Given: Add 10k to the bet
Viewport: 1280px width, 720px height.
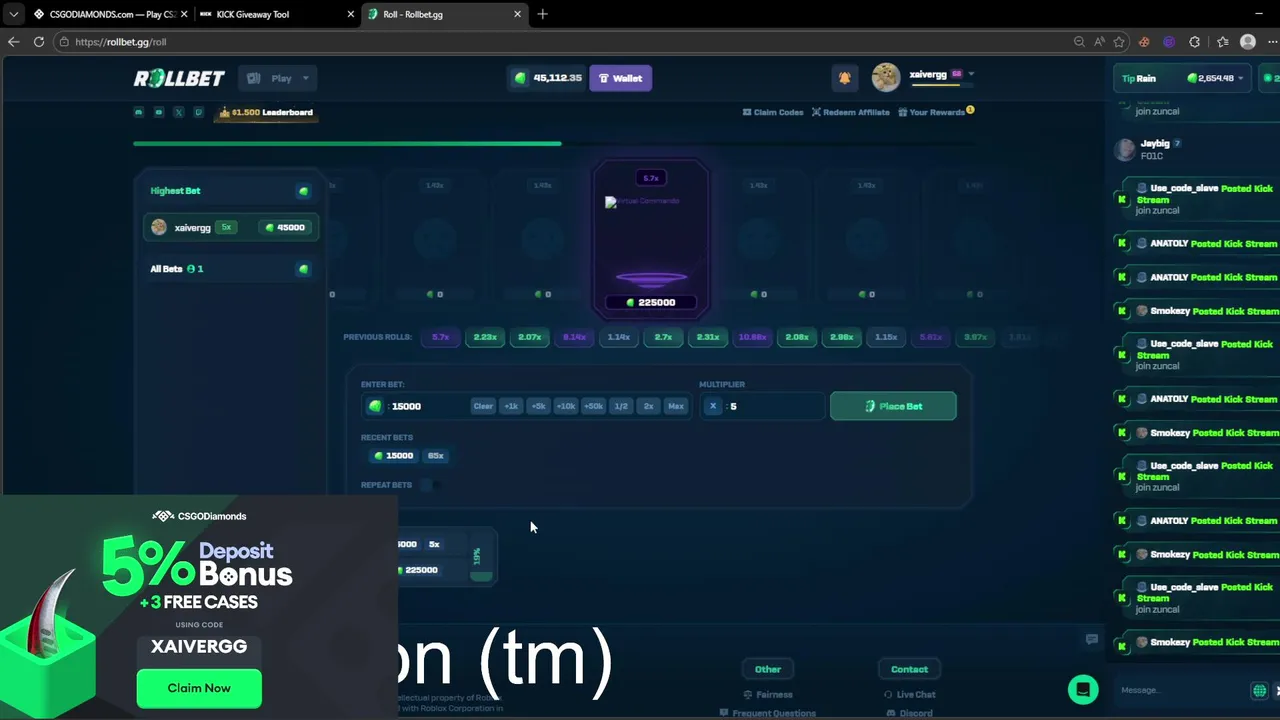Looking at the screenshot, I should (x=566, y=406).
